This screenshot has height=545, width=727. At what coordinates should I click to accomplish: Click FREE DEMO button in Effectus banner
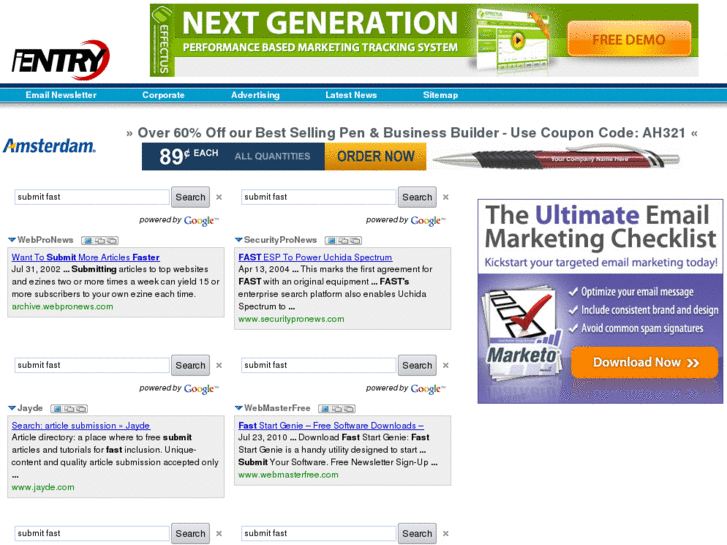click(629, 39)
